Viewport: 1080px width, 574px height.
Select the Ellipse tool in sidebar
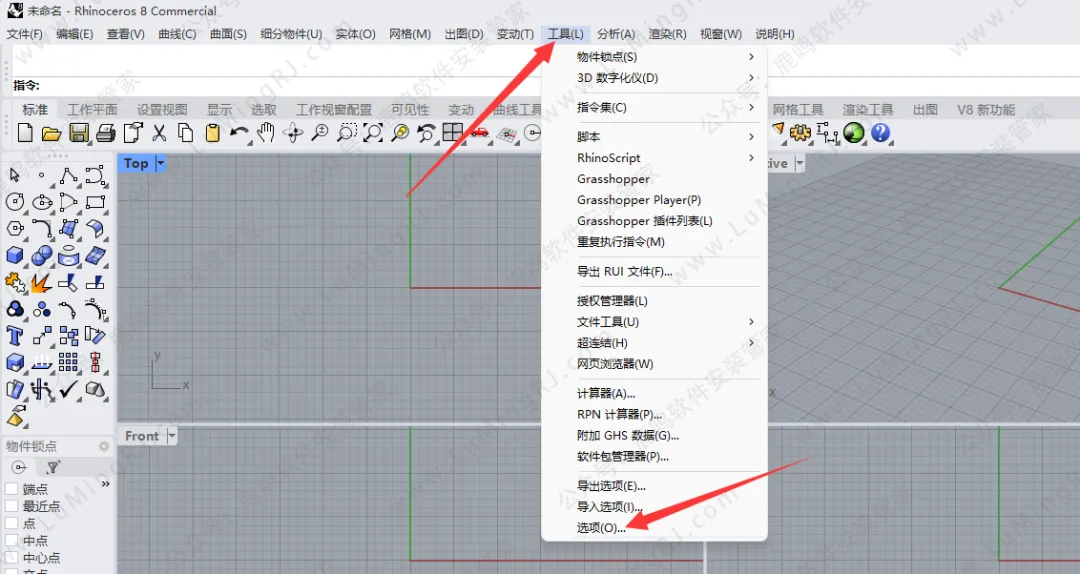(x=42, y=202)
